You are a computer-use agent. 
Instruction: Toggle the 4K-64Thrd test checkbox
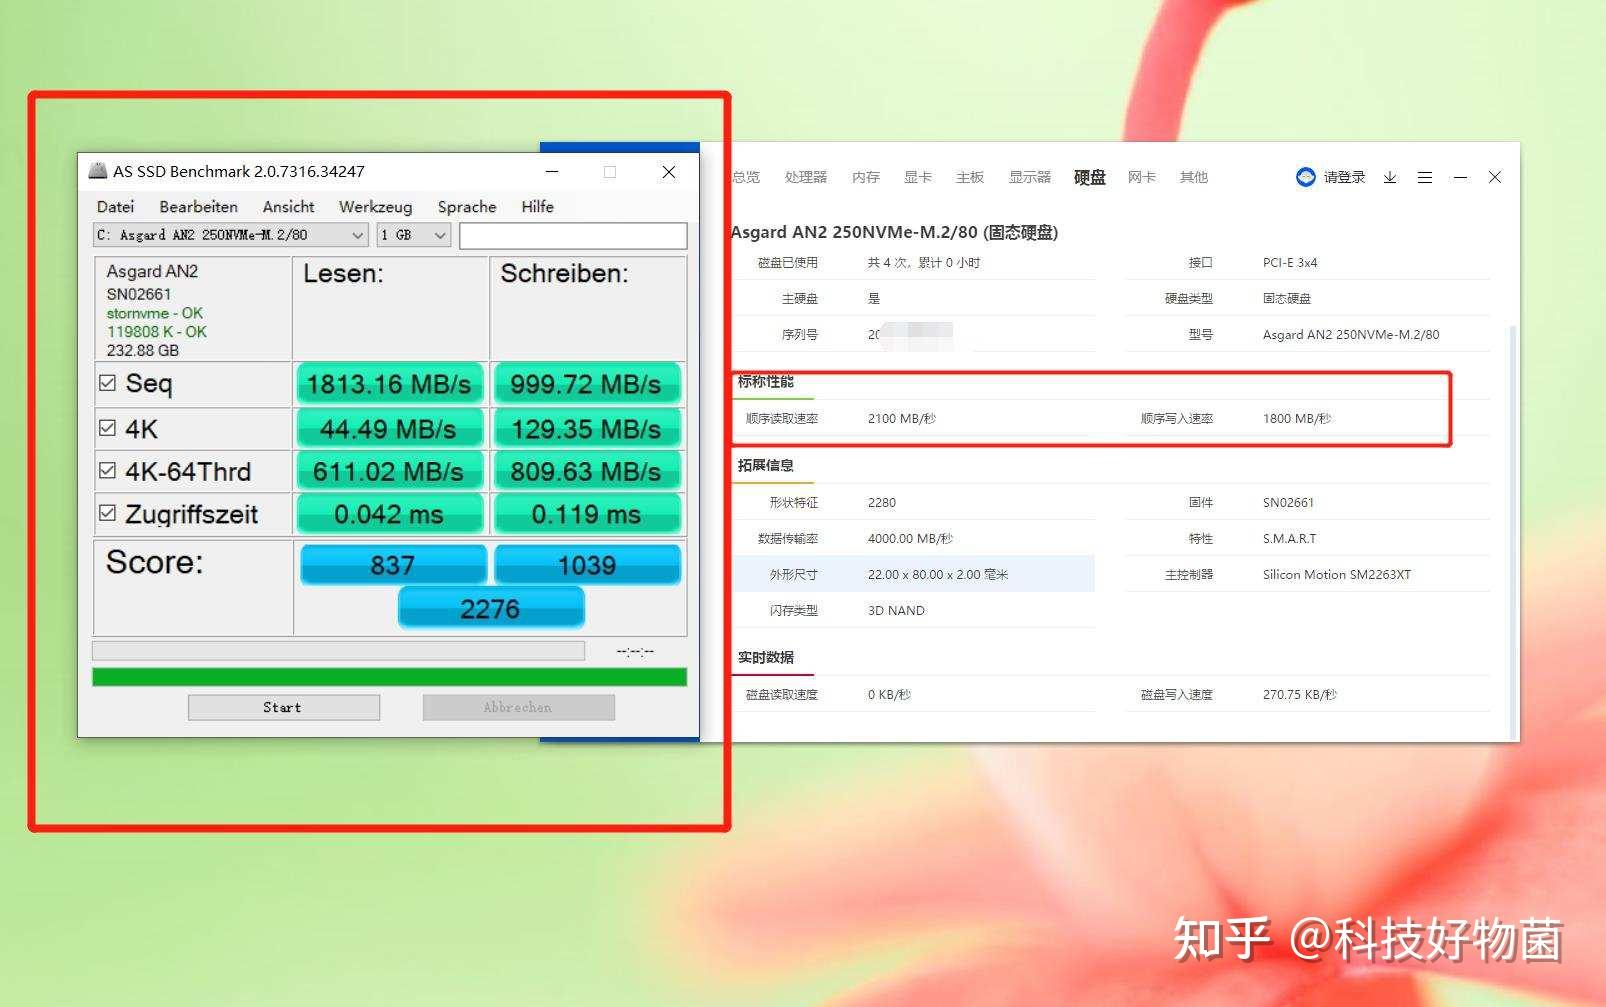tap(108, 470)
